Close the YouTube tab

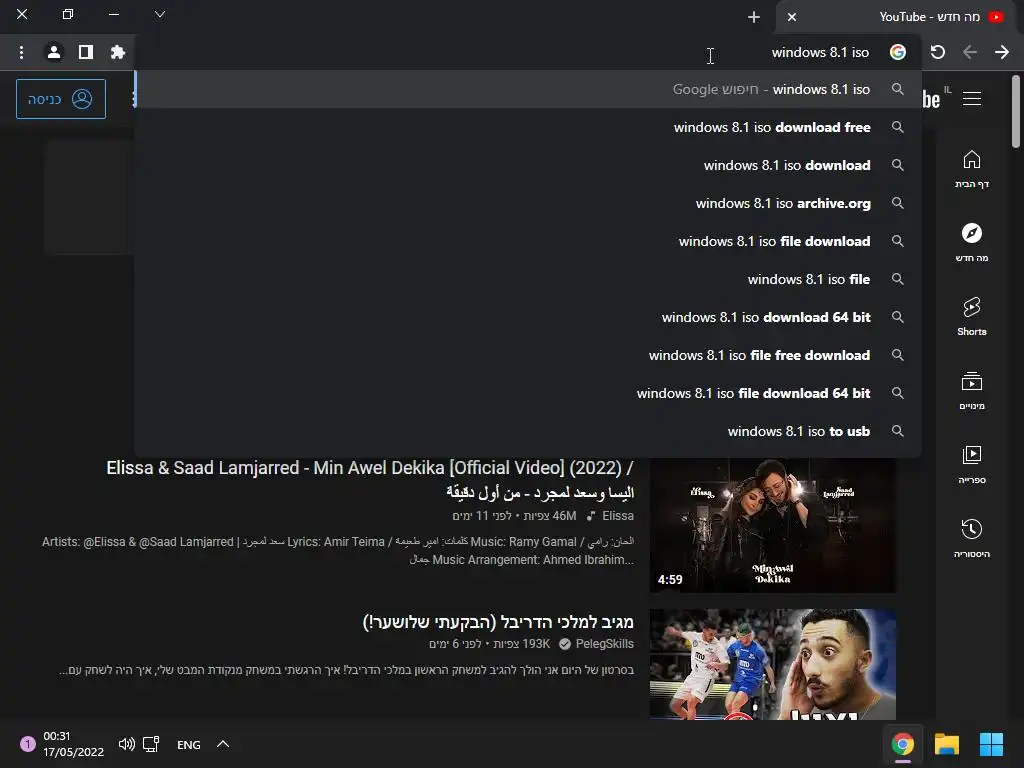click(x=792, y=17)
